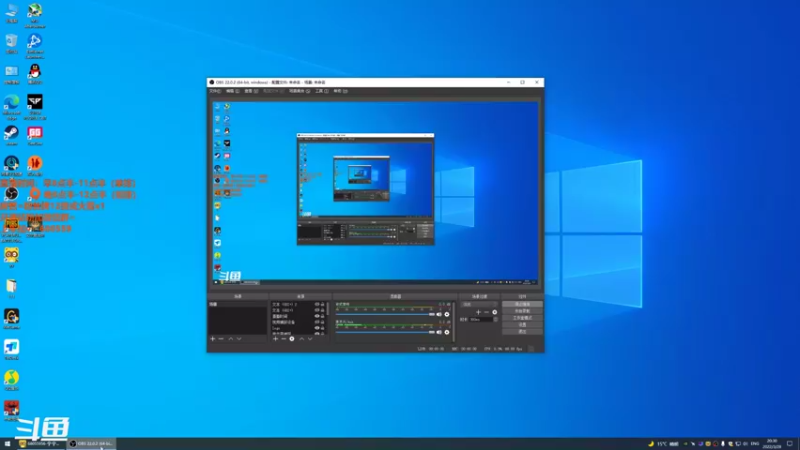Open the Help menu in OBS
The image size is (800, 450).
(340, 91)
